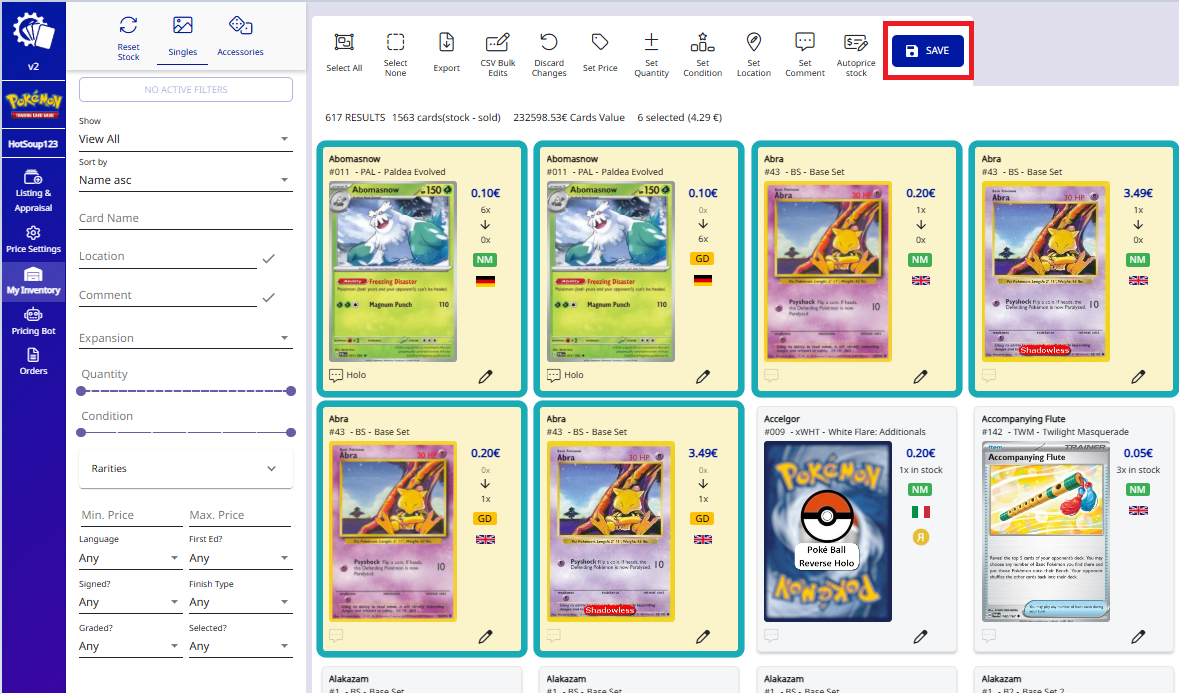
Task: Click the Accelgor Poké Ball card image
Action: click(x=828, y=532)
